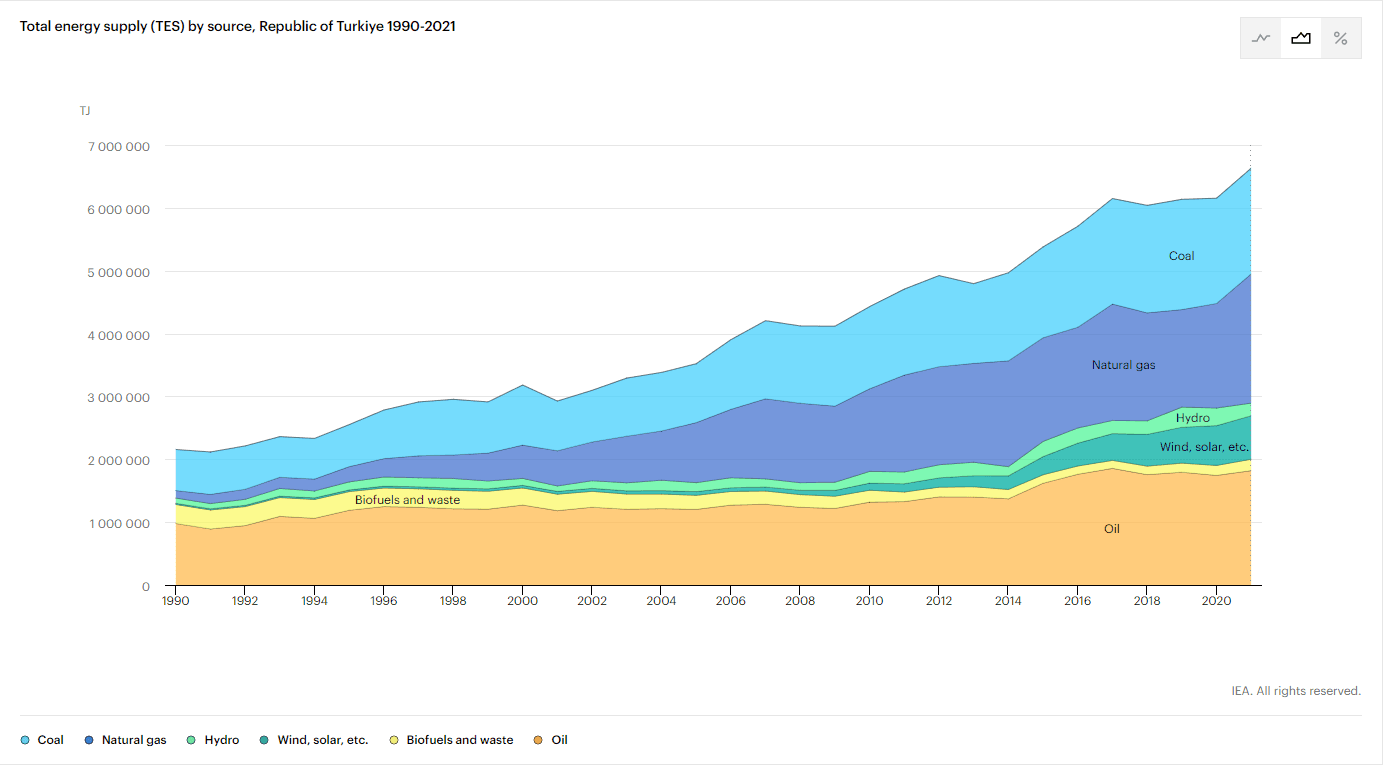Image resolution: width=1383 pixels, height=765 pixels.
Task: Click the 2002 x-axis label
Action: [592, 602]
